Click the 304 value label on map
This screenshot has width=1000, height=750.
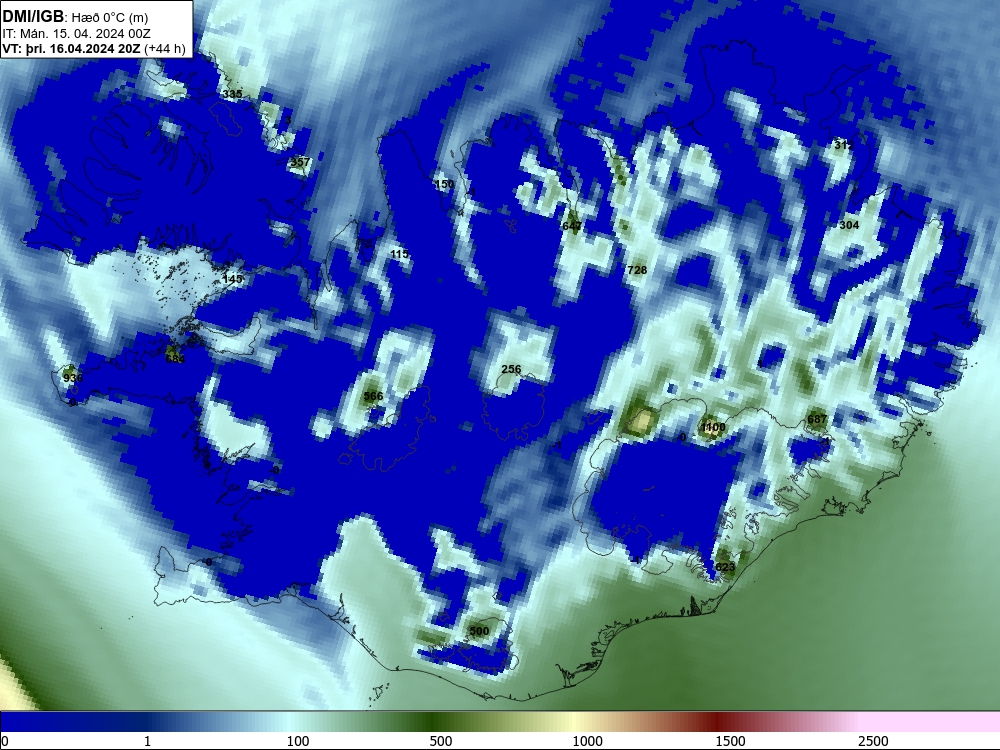click(x=849, y=225)
